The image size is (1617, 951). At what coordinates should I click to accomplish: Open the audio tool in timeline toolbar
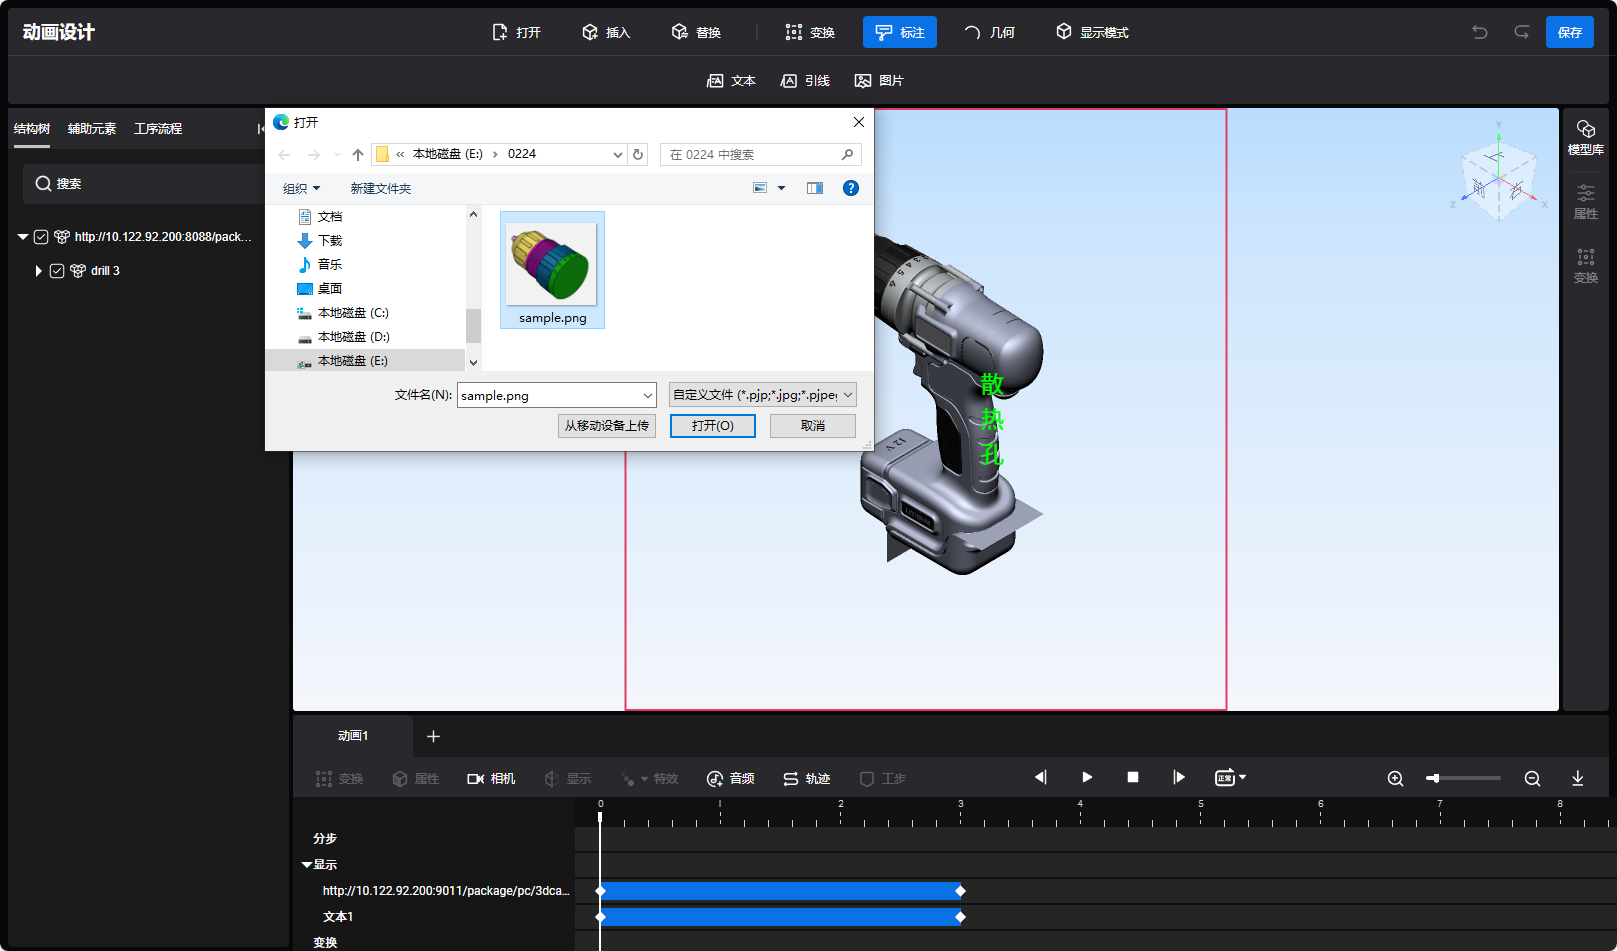tap(730, 779)
